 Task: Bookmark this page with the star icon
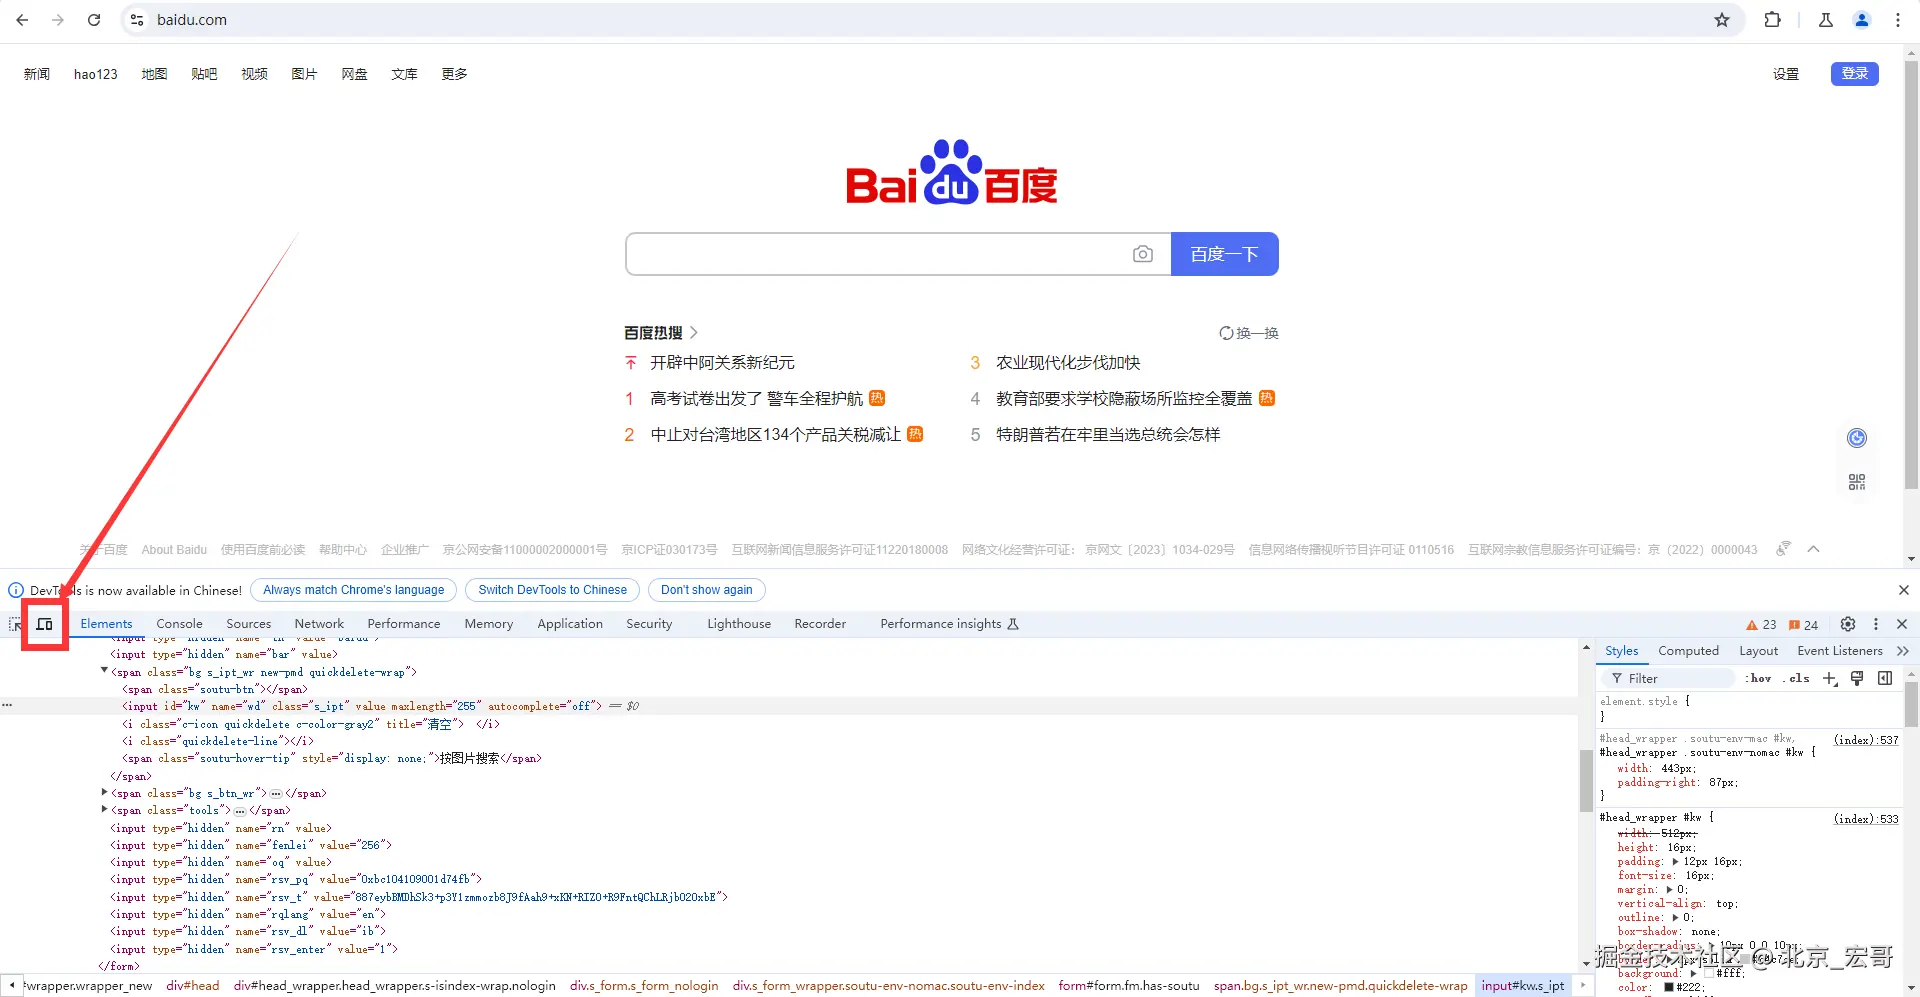pyautogui.click(x=1722, y=20)
